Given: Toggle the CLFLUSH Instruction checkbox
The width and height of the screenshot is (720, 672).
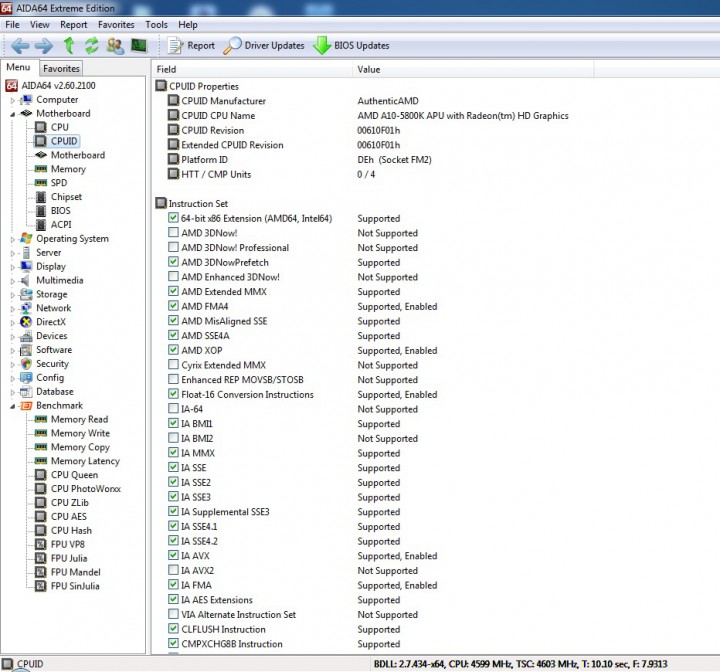Looking at the screenshot, I should (x=173, y=628).
